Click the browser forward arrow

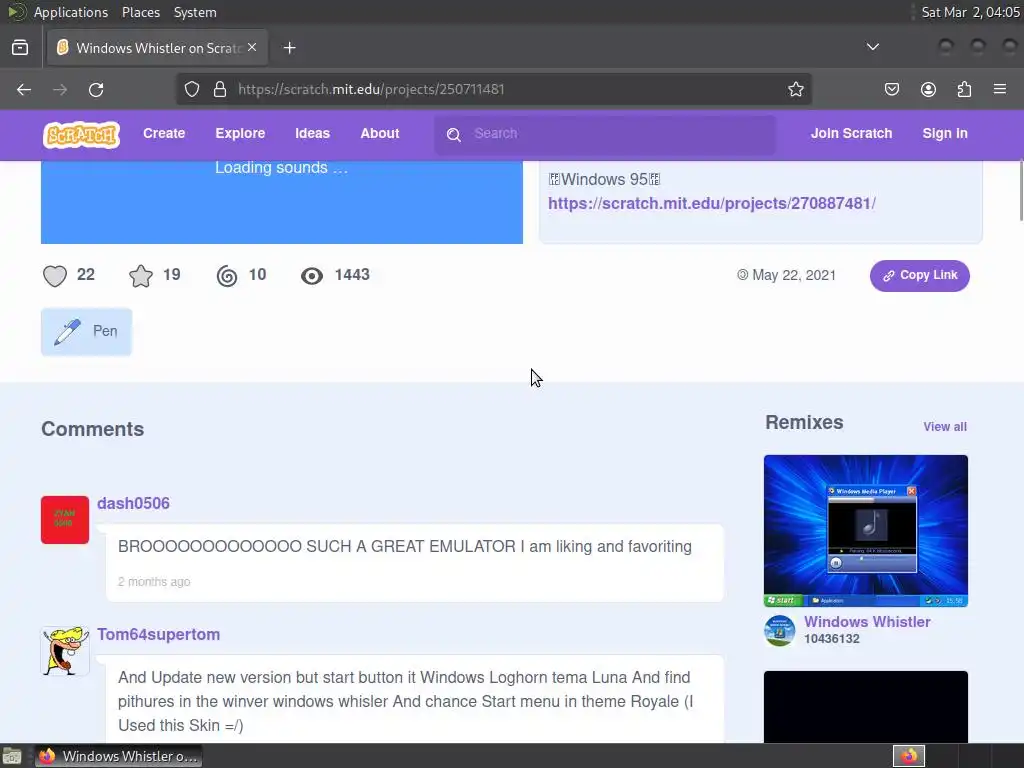tap(60, 89)
